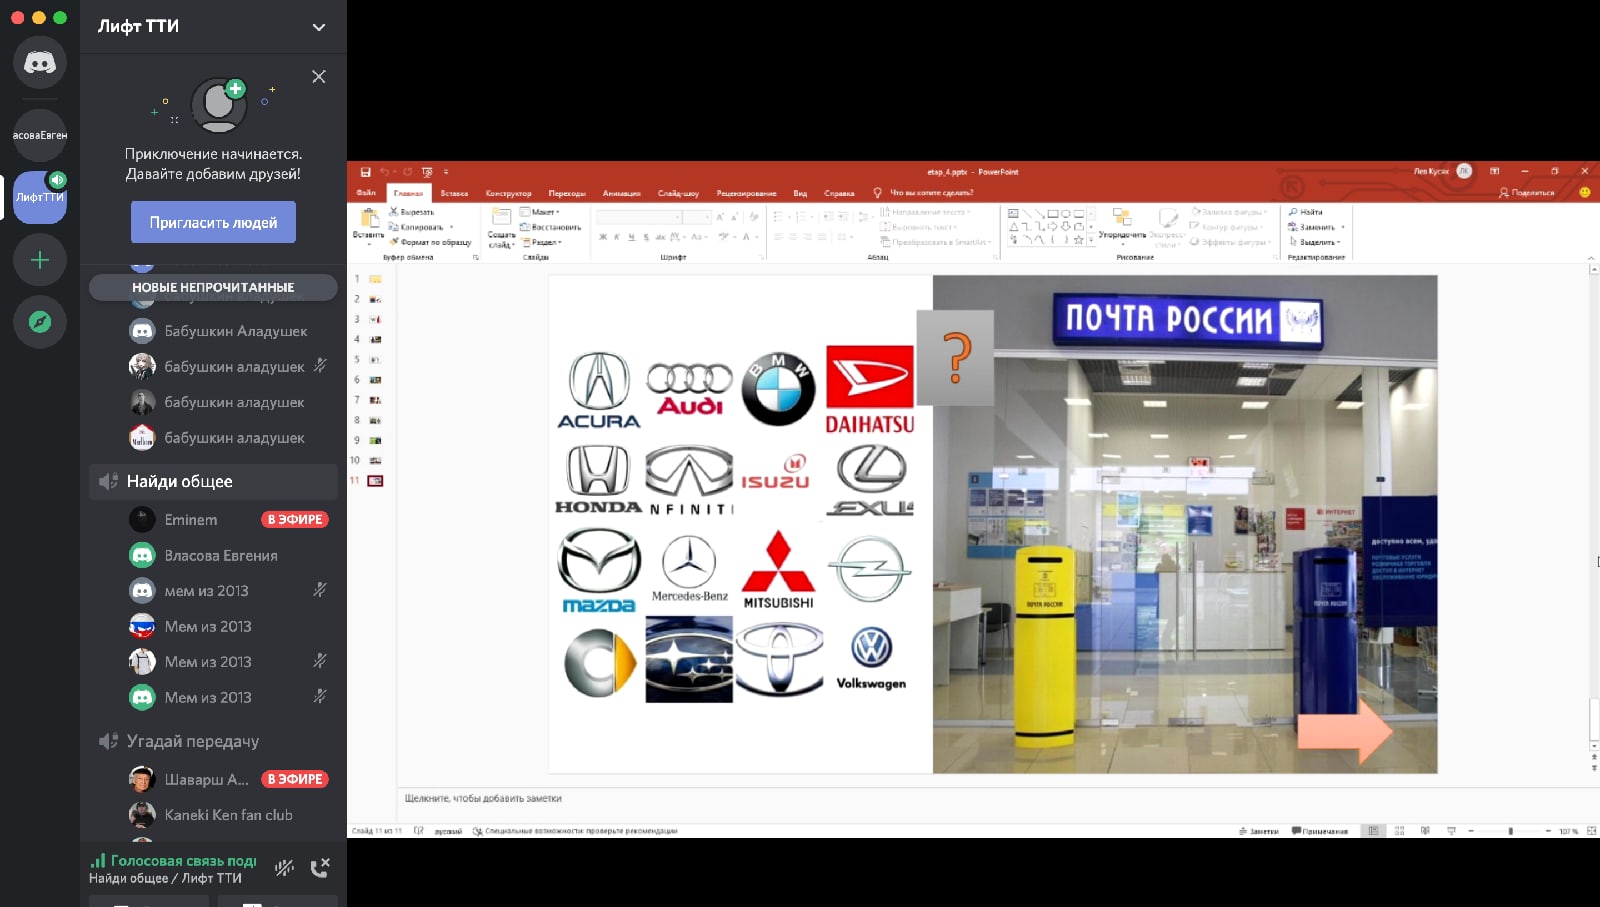
Task: Save the presentation with the floppy icon
Action: pyautogui.click(x=365, y=172)
